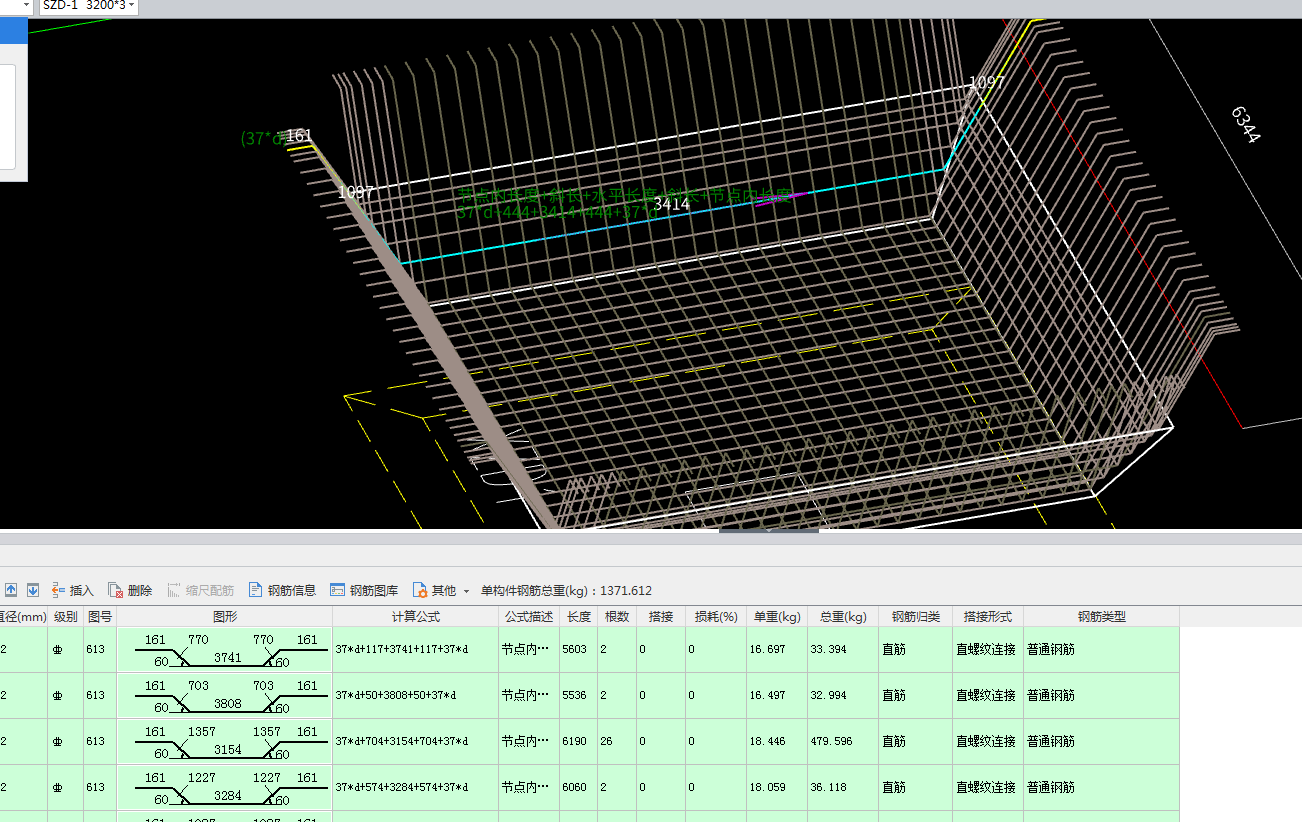Delete selected rebar row (删除)

tap(130, 591)
